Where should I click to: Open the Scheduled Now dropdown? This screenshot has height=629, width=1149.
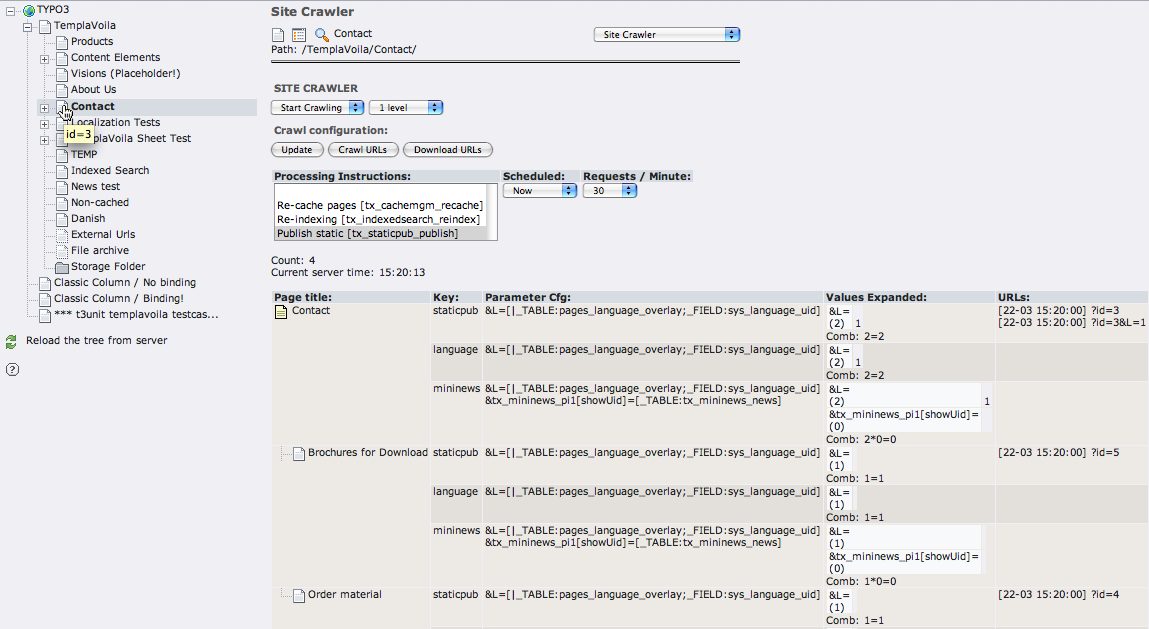[x=539, y=190]
